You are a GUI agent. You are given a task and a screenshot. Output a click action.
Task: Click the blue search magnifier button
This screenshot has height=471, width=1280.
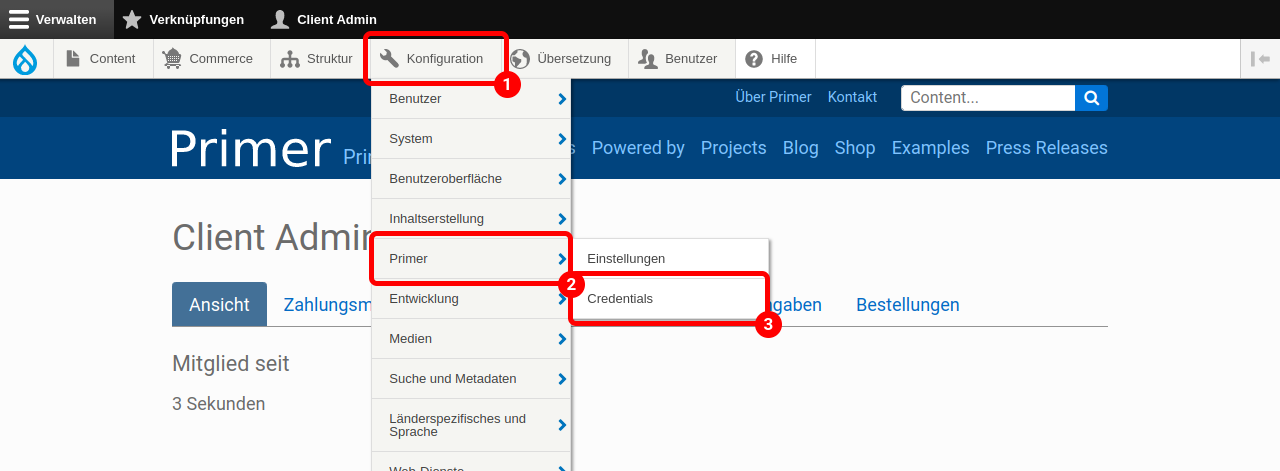tap(1091, 98)
